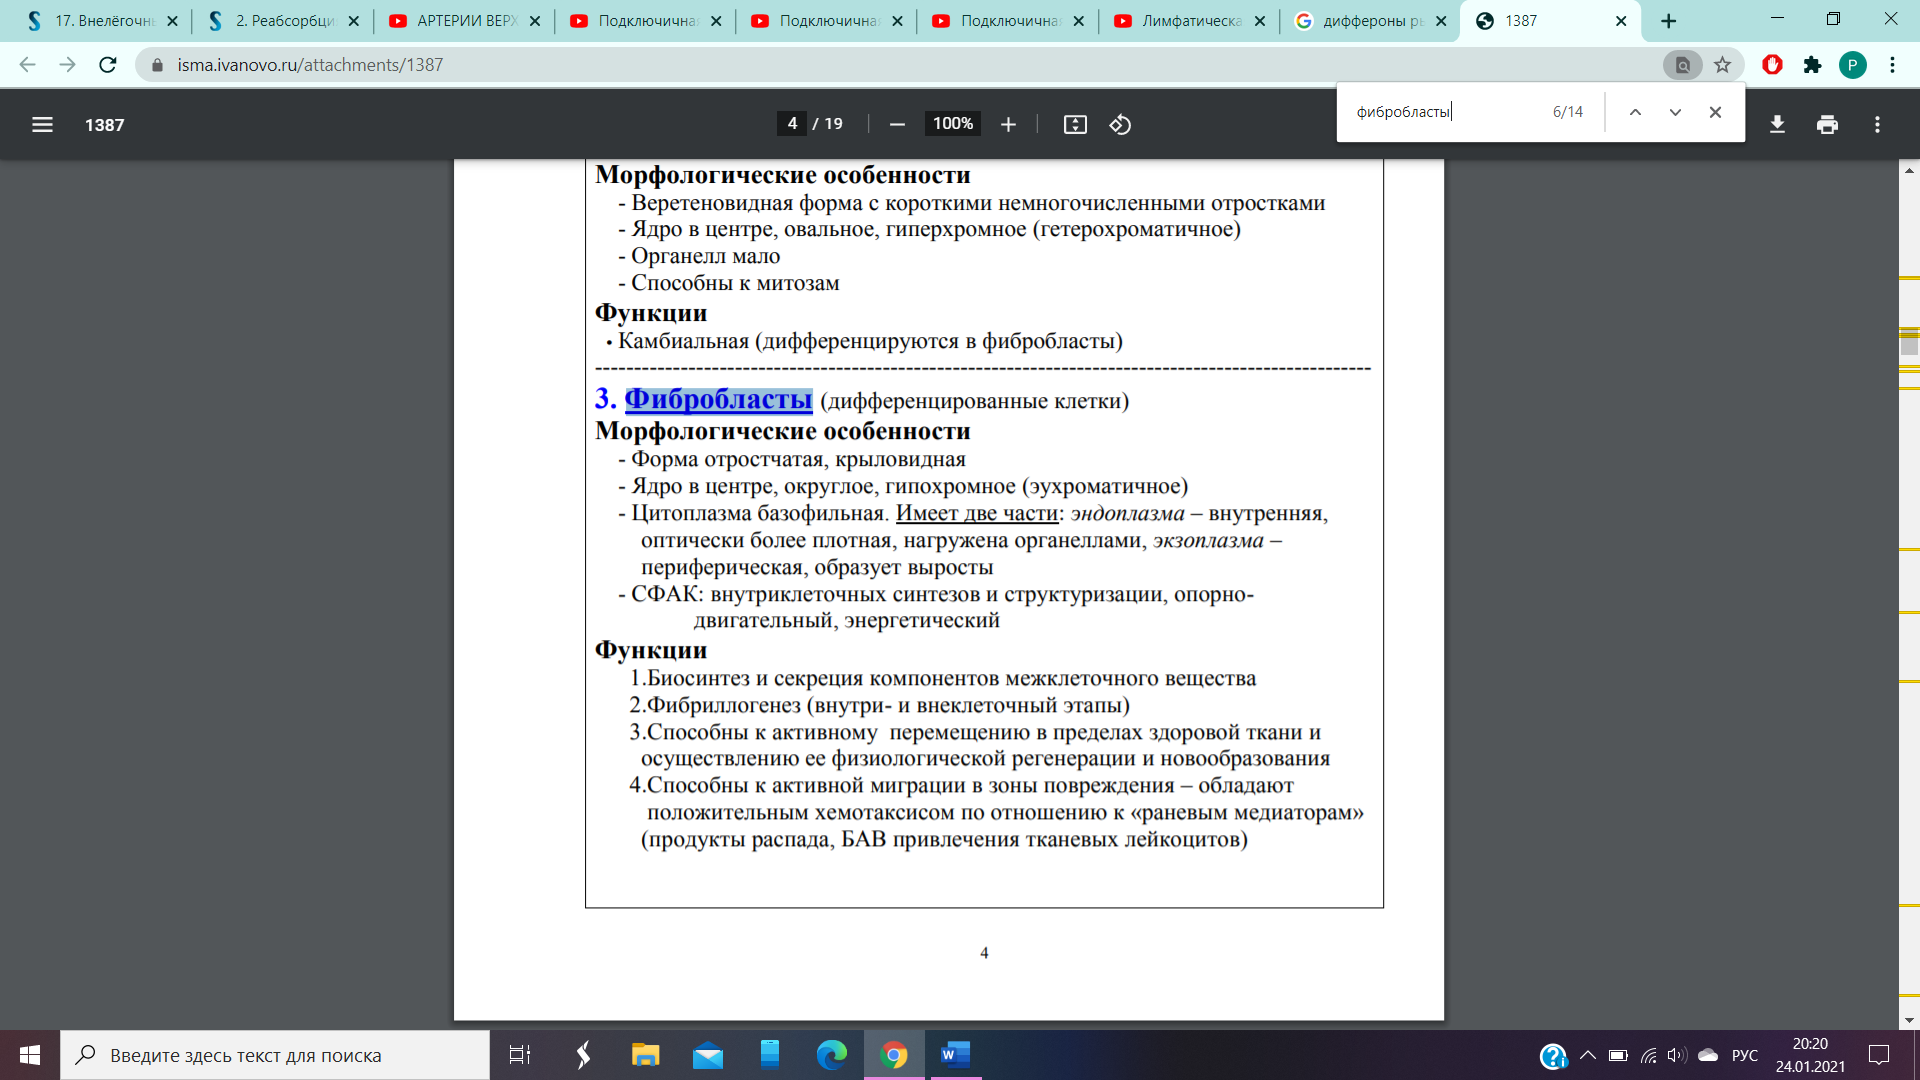Zoom in the PDF with plus button
Screen dimensions: 1920x1080
coord(1008,124)
